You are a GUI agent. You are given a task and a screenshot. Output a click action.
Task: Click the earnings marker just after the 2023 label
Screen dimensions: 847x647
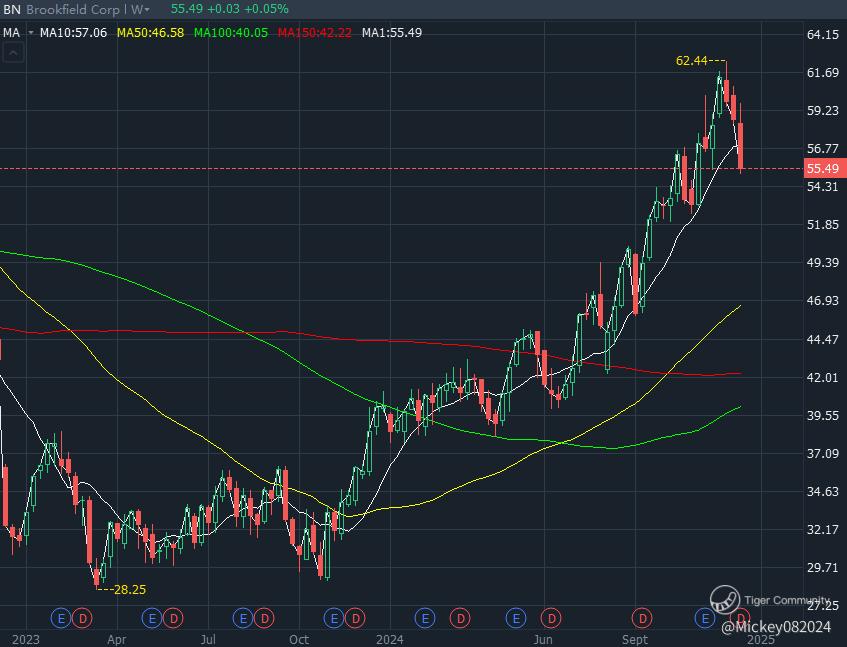[x=60, y=619]
